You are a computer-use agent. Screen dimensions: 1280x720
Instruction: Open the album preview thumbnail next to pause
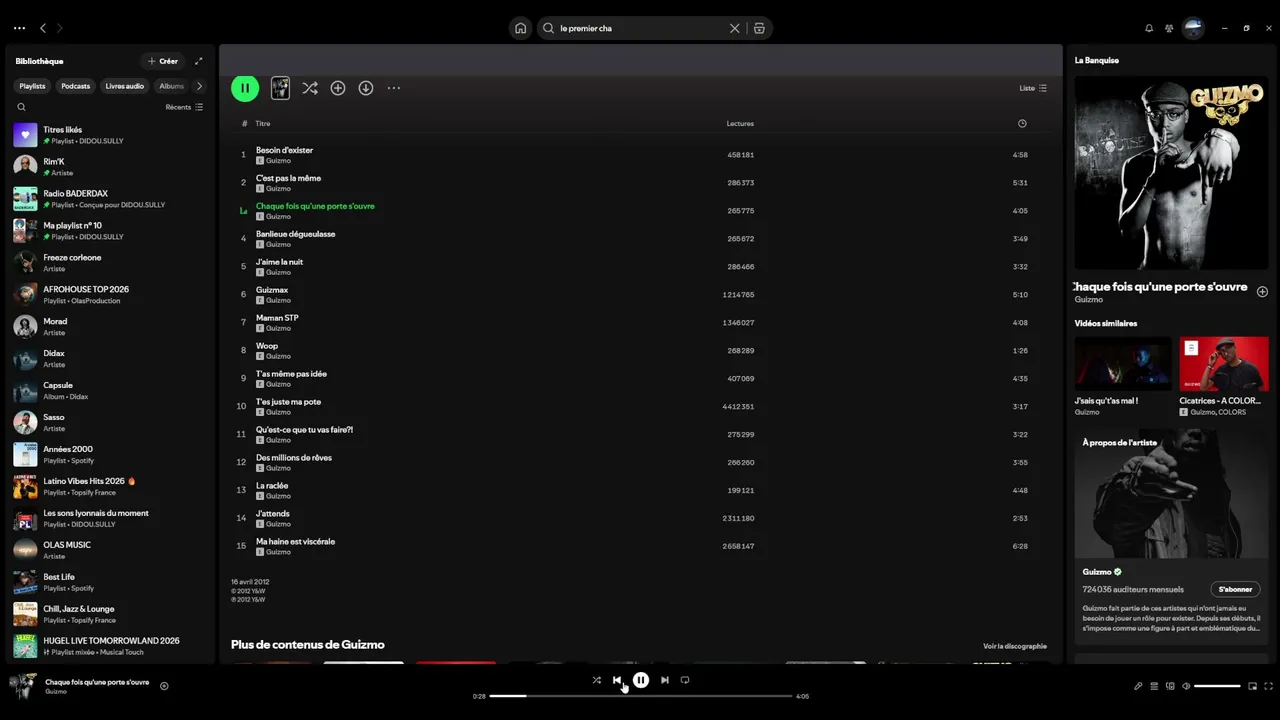(x=280, y=88)
